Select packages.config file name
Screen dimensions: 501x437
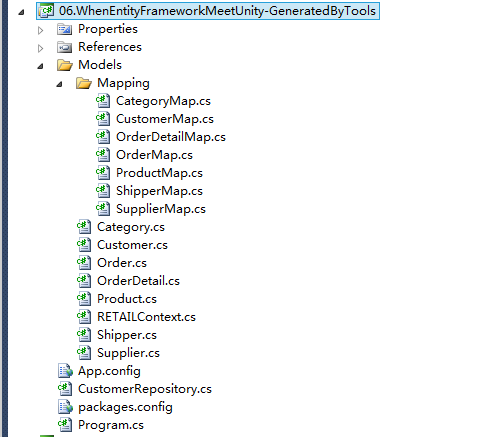coord(125,407)
